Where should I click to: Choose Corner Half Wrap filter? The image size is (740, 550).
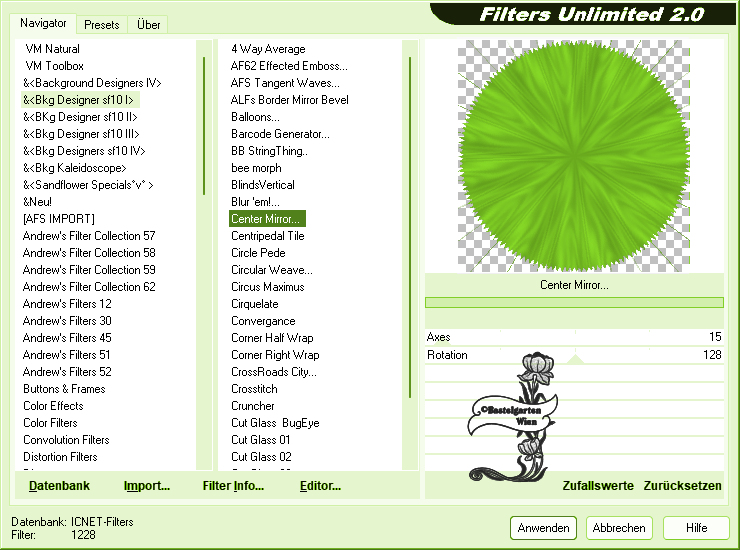(x=272, y=338)
